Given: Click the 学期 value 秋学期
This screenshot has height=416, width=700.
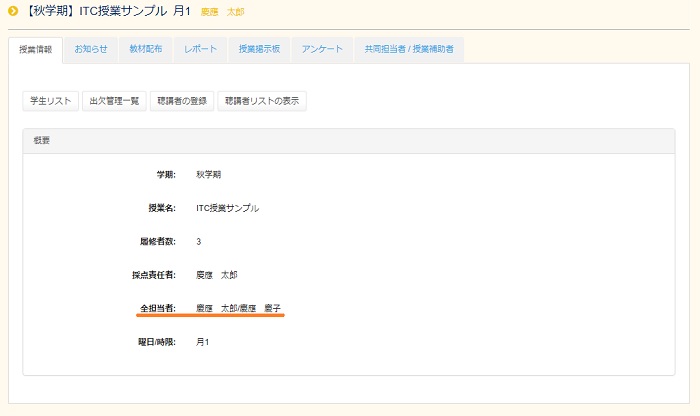Looking at the screenshot, I should click(209, 174).
